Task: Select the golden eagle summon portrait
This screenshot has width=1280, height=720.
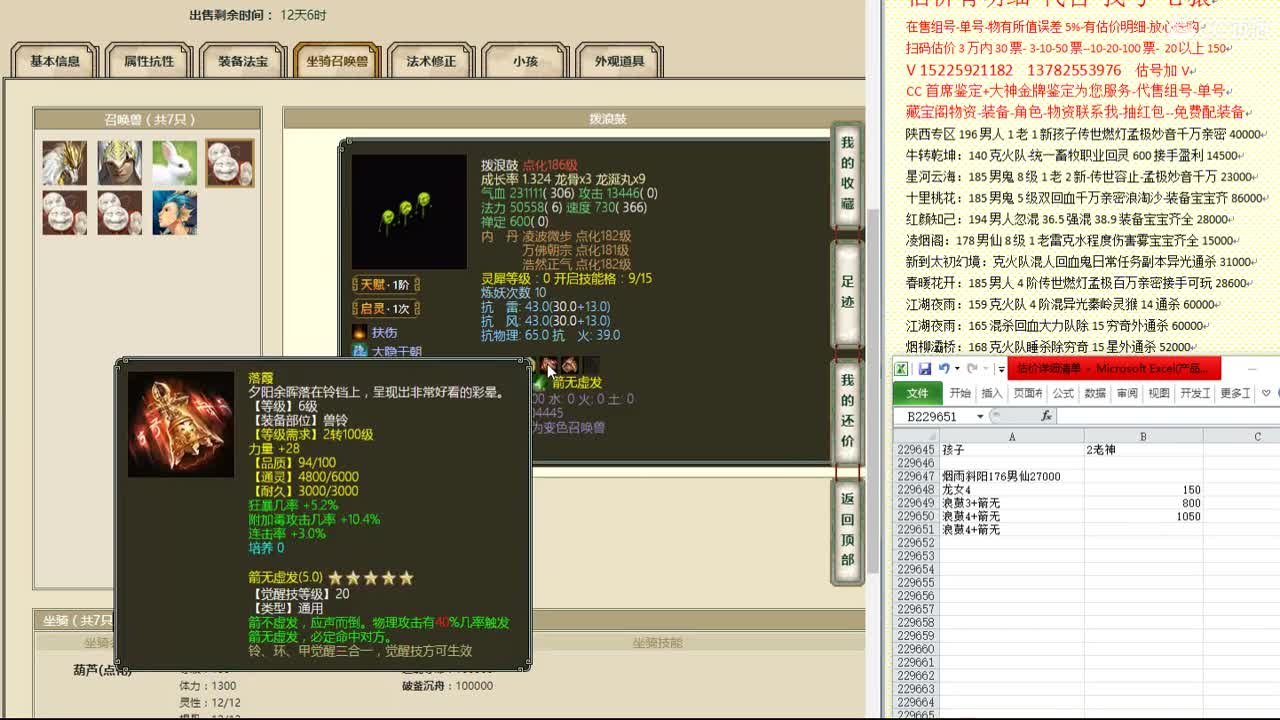Action: [x=65, y=163]
